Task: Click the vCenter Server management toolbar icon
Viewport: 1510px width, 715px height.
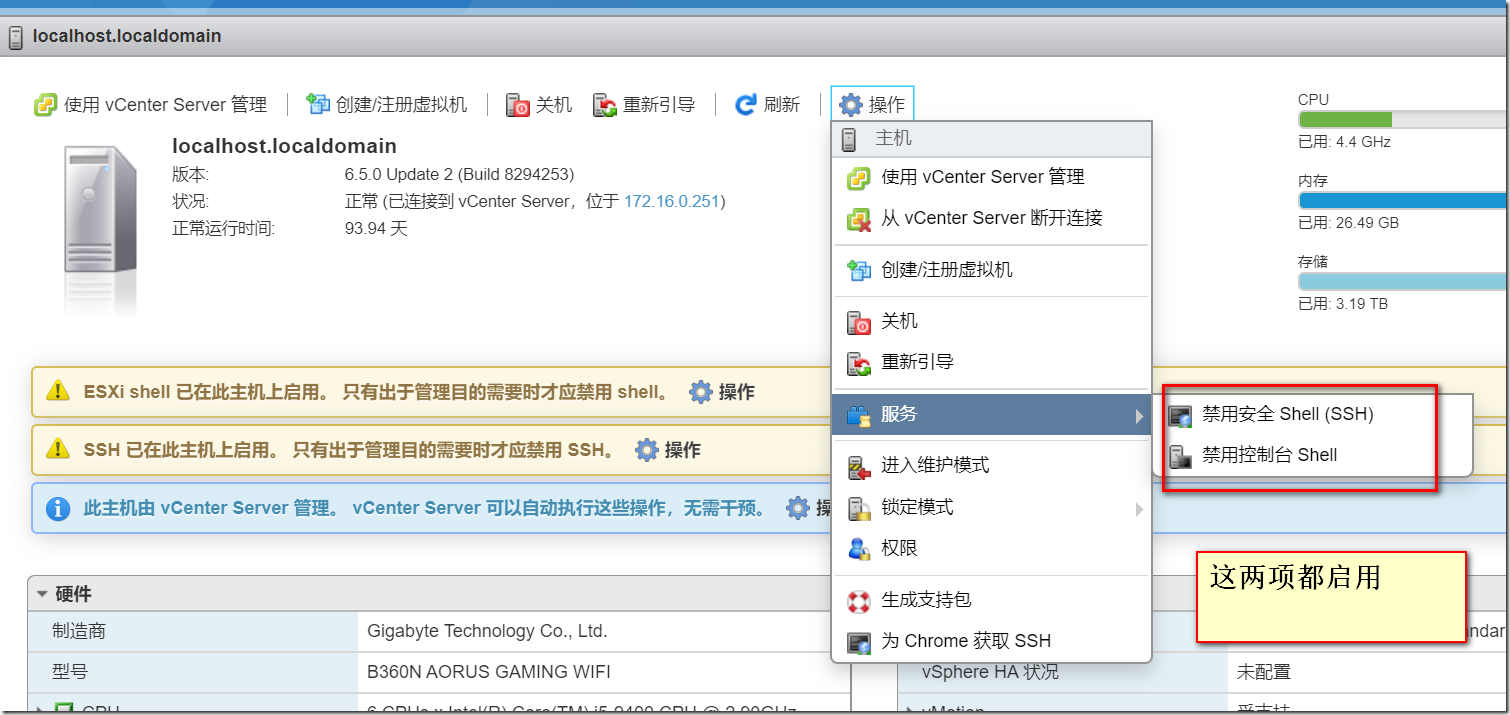Action: [45, 105]
